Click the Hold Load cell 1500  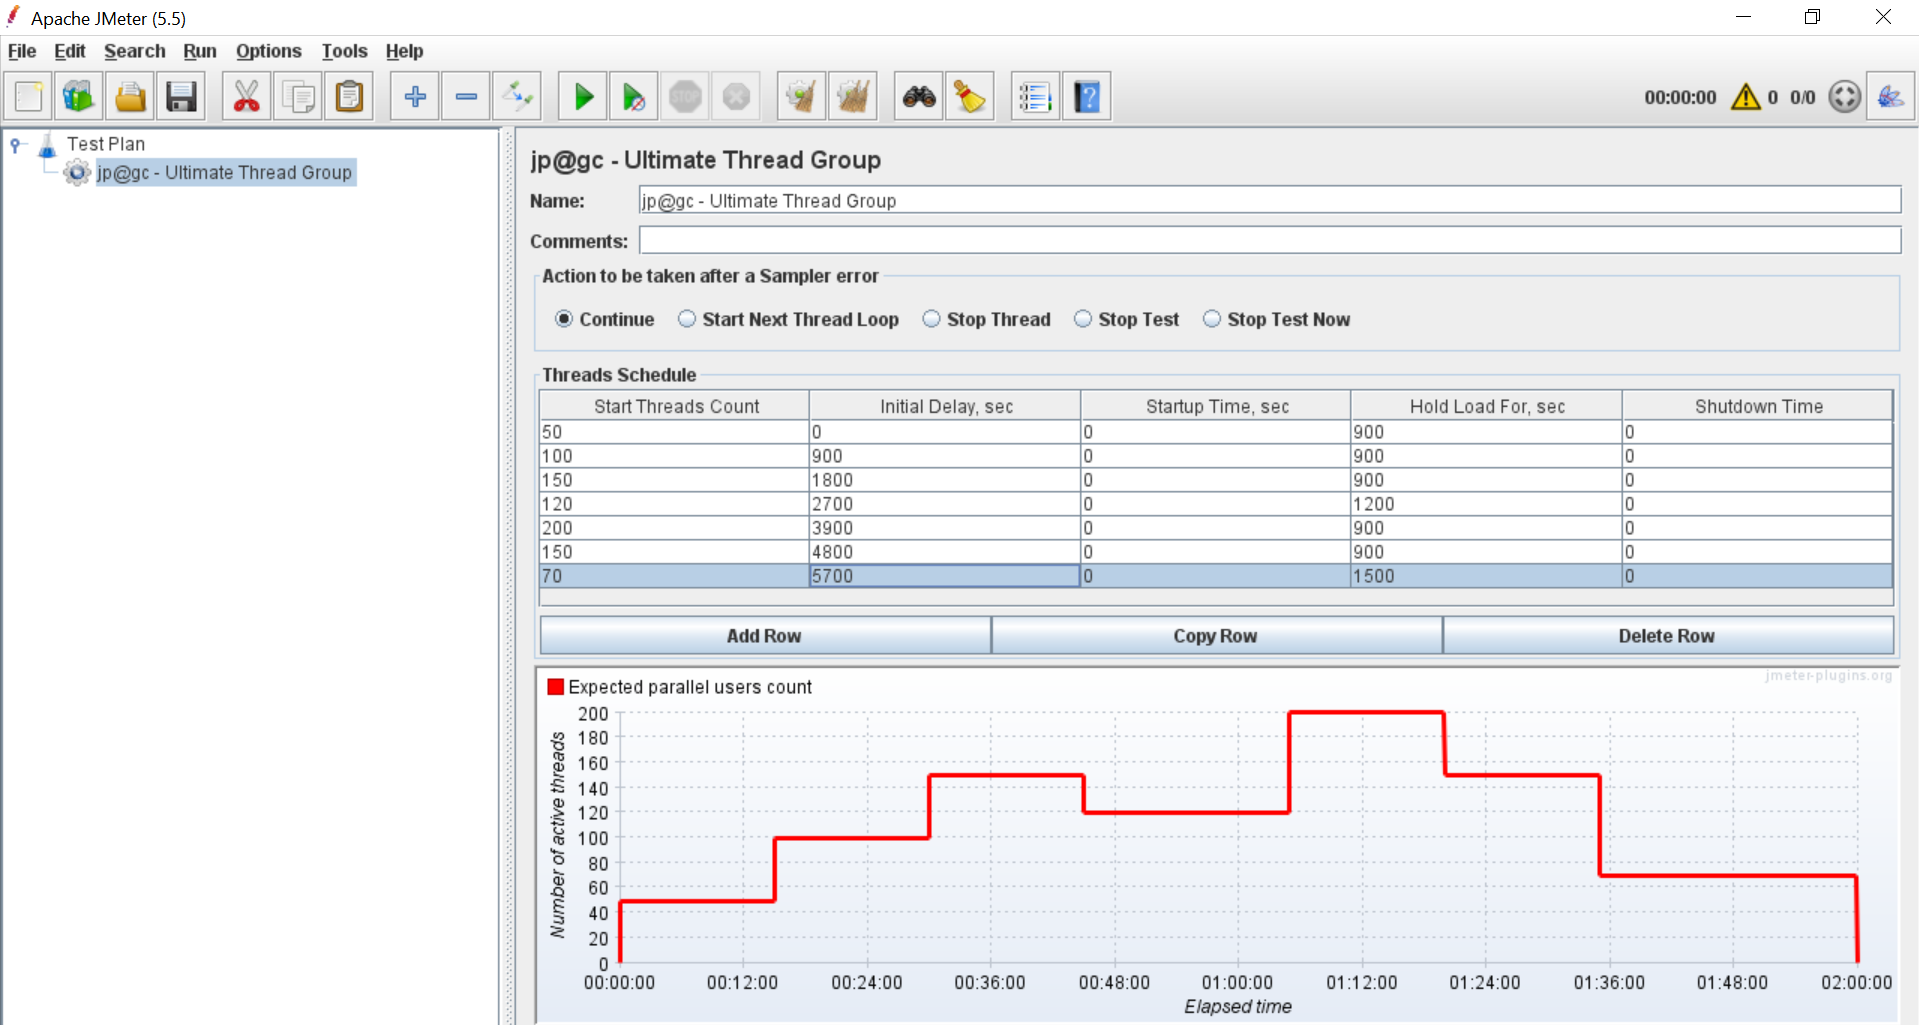(1486, 576)
